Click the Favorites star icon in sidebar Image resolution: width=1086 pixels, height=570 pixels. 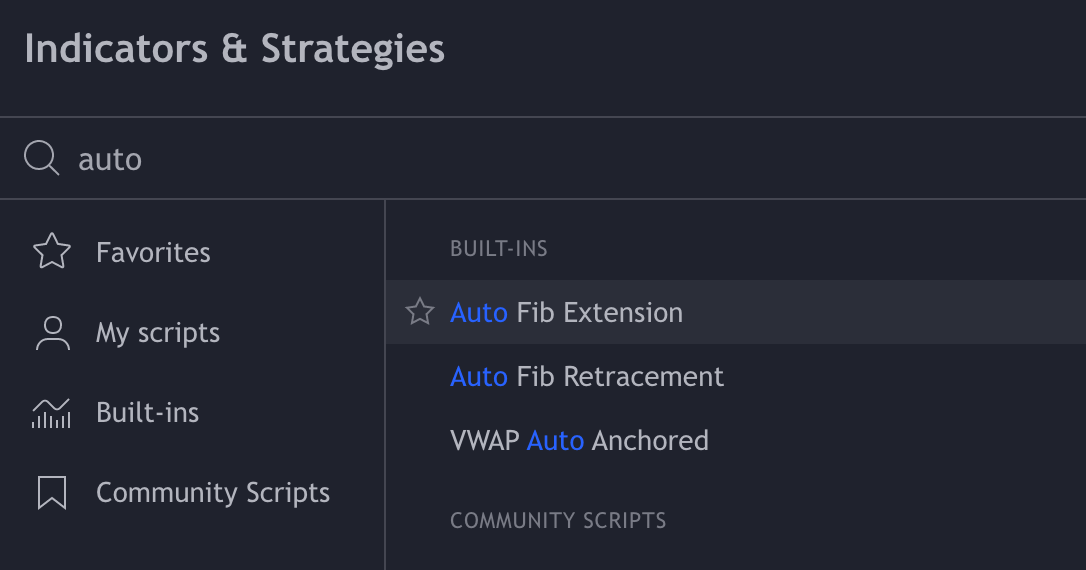(52, 251)
